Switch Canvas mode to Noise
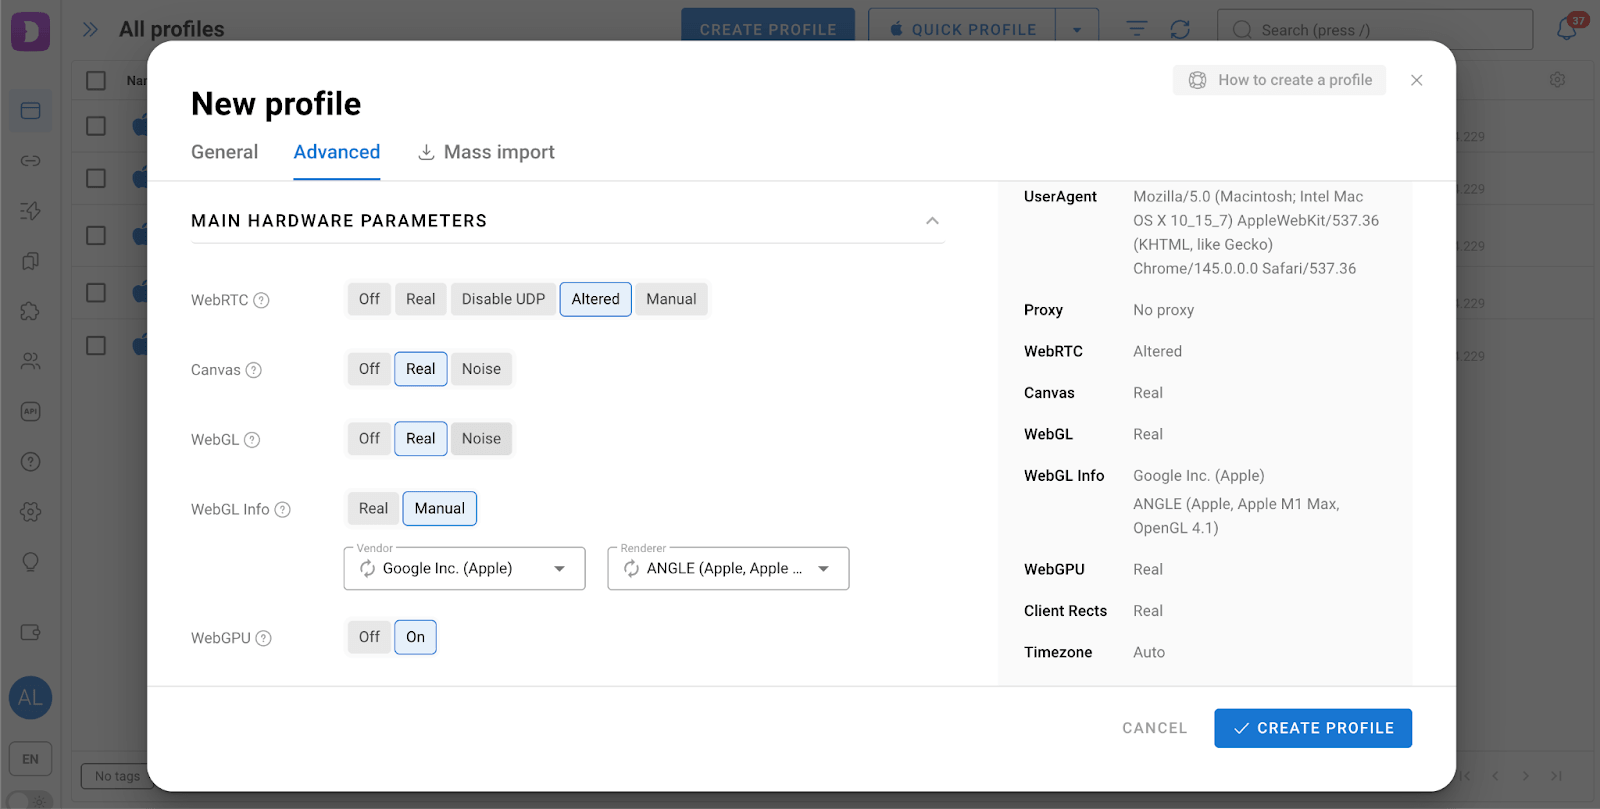This screenshot has width=1600, height=809. pos(481,369)
